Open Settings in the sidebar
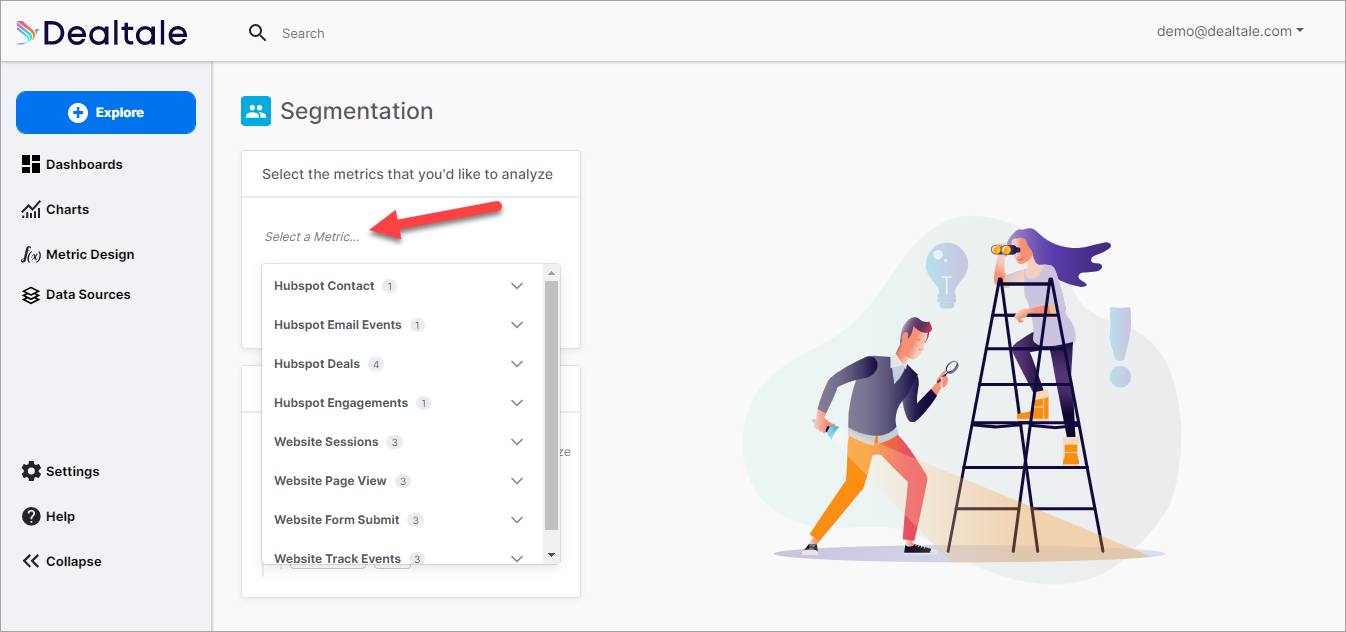The height and width of the screenshot is (632, 1346). (x=60, y=471)
